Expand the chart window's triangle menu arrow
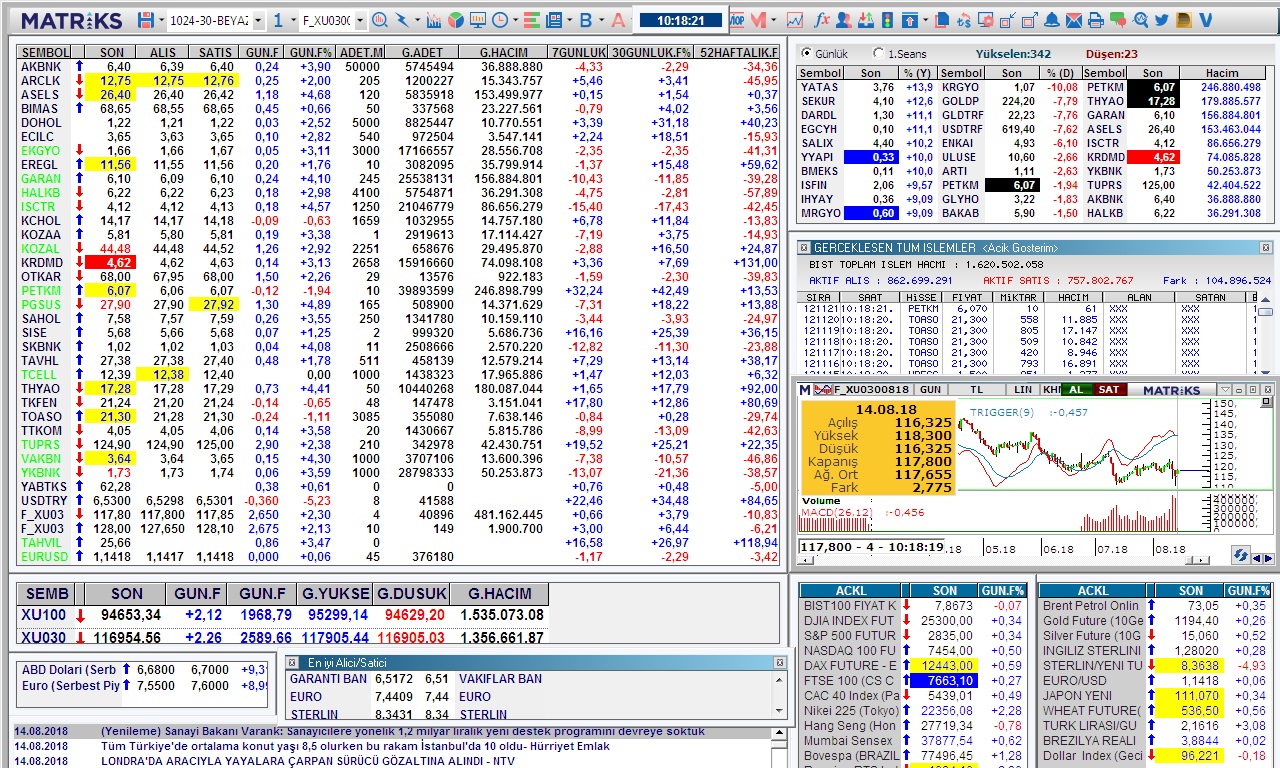 1225,389
